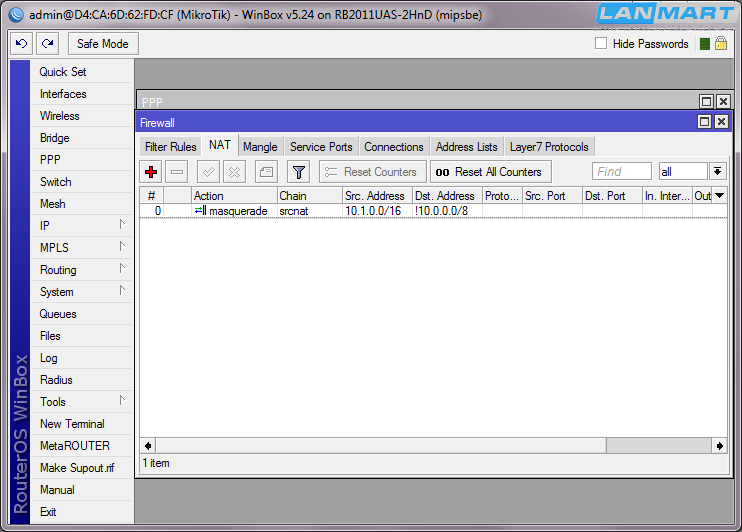
Task: Switch to the Mangle tab
Action: [x=260, y=147]
